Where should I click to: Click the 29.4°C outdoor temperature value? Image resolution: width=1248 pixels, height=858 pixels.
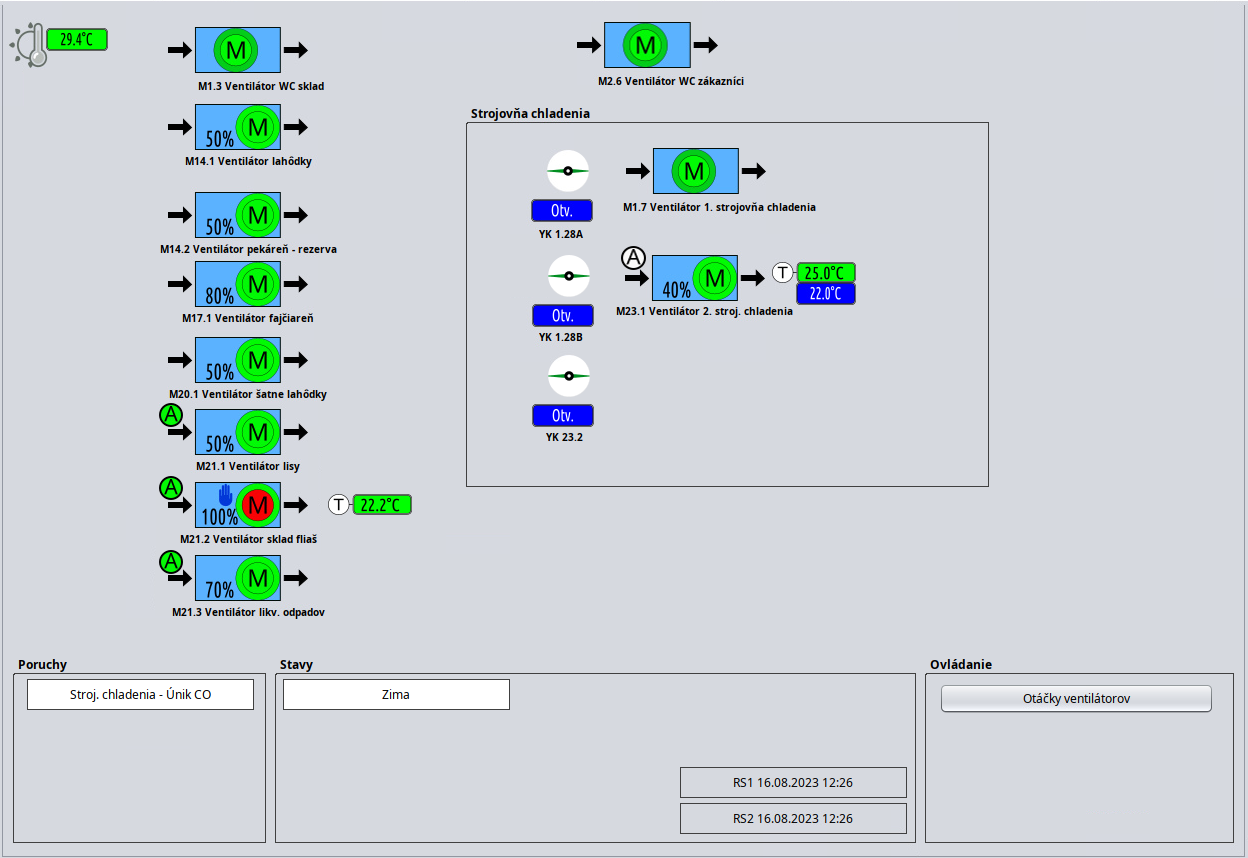coord(76,40)
